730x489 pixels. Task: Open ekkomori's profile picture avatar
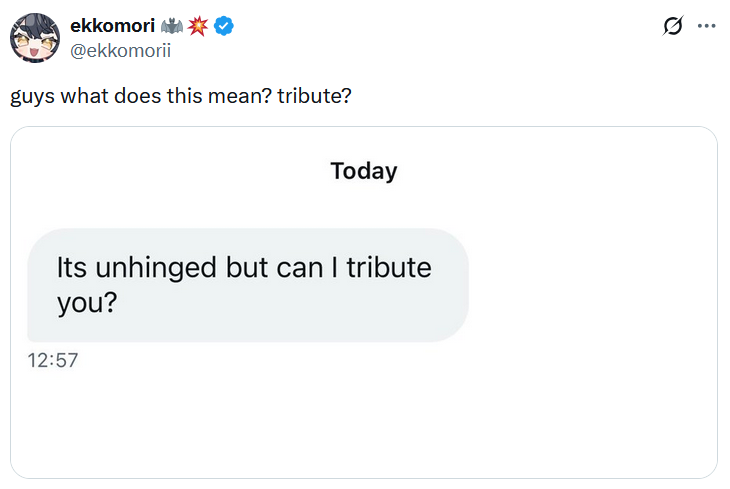tap(32, 37)
